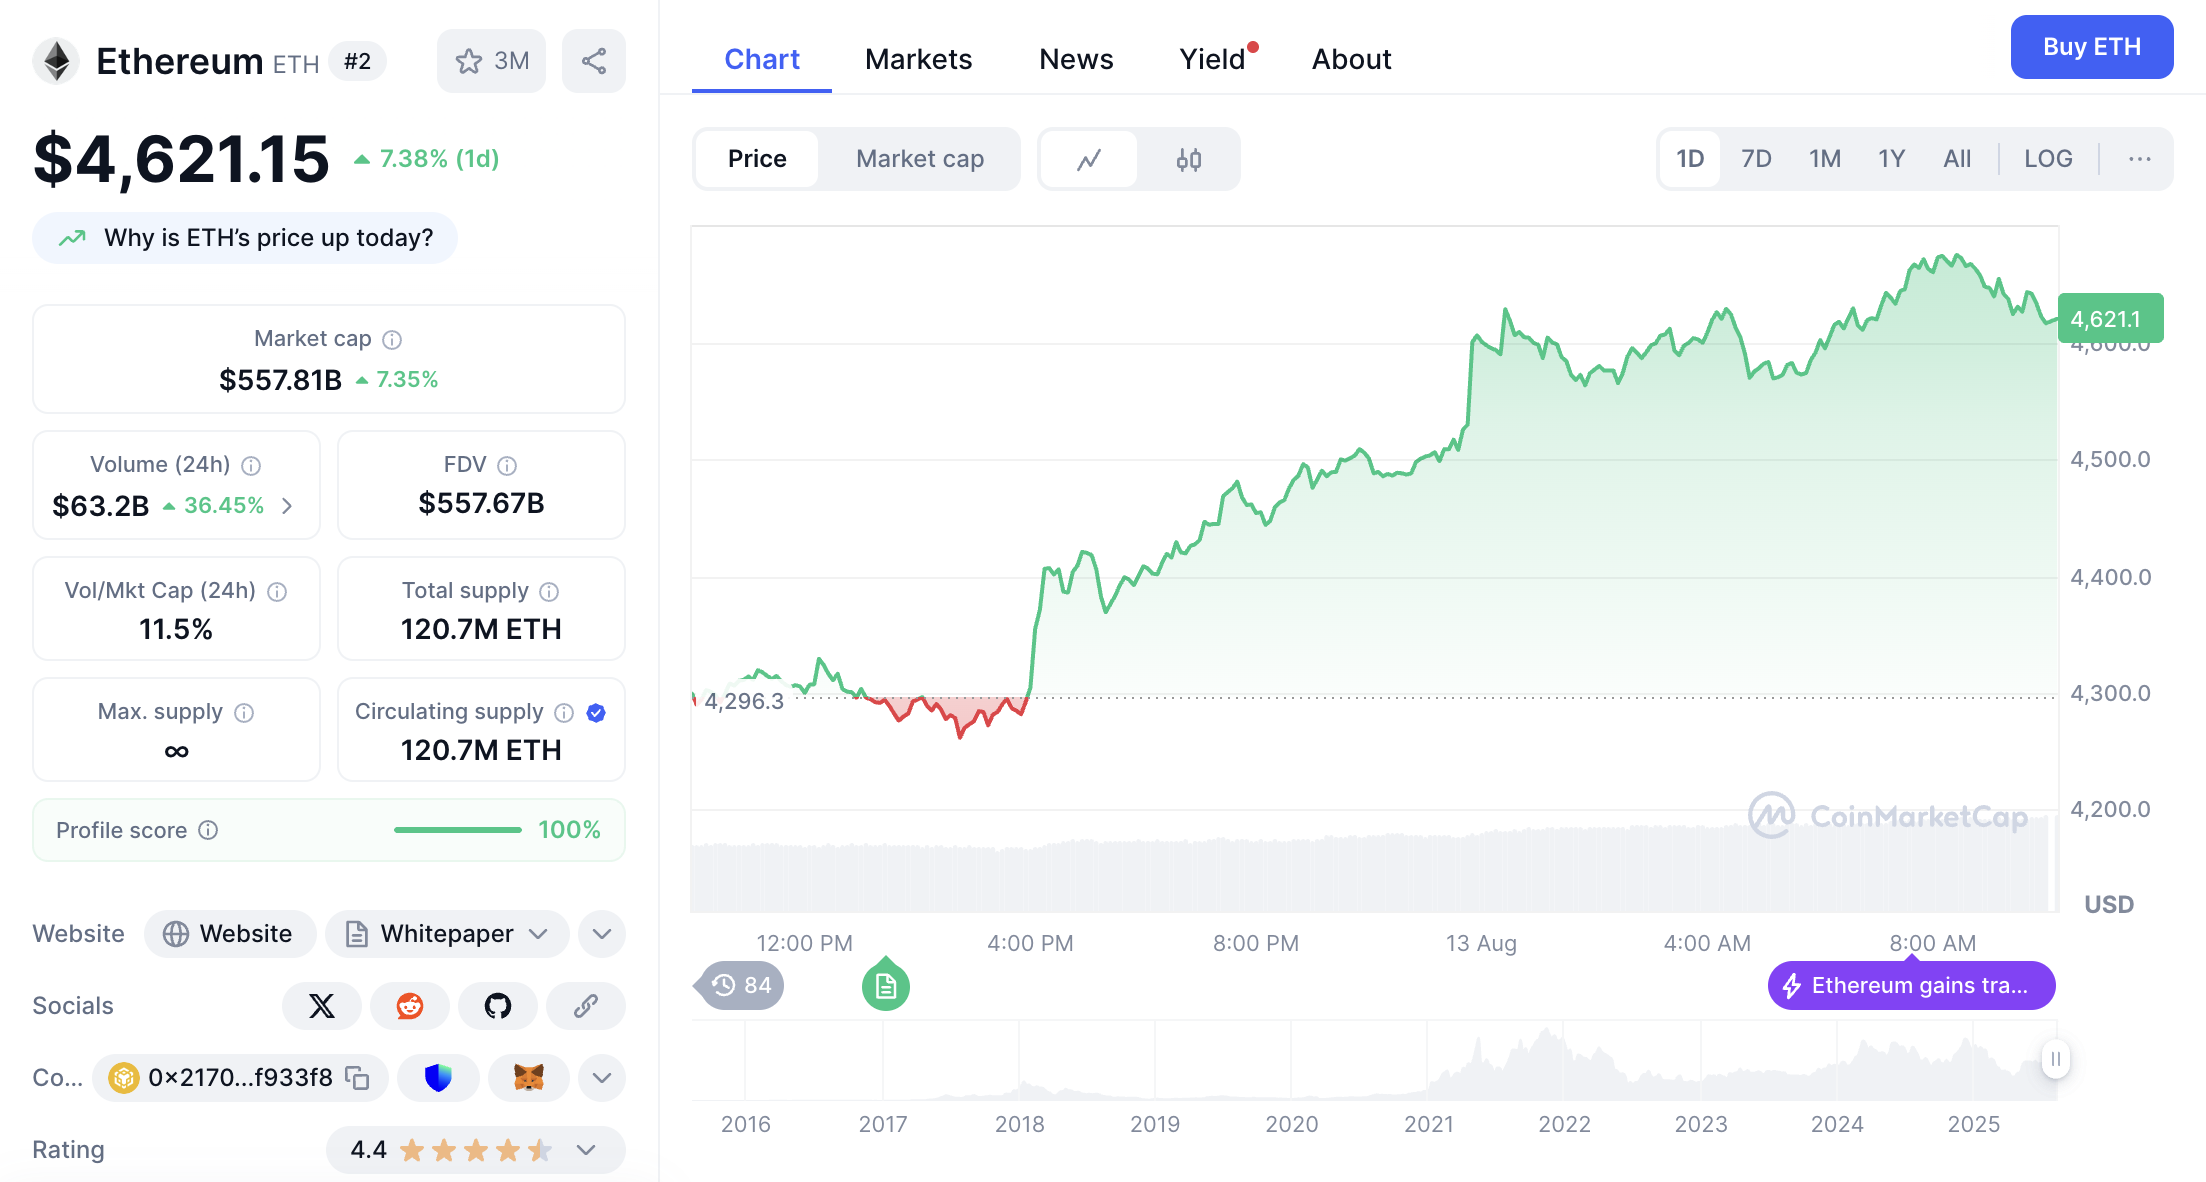Click the verified circulating supply badge

[596, 713]
